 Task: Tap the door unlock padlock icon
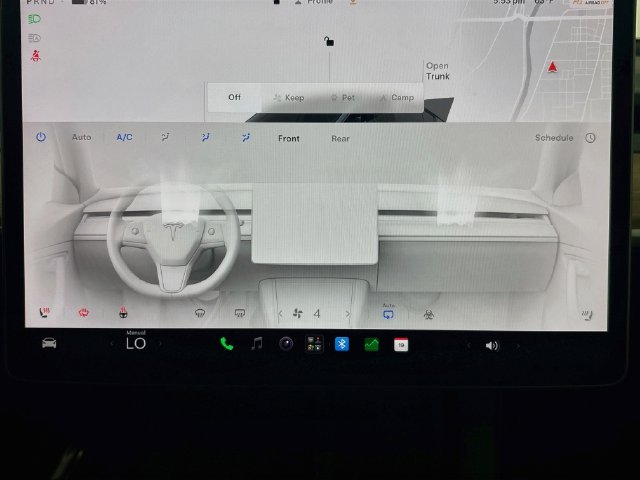(x=329, y=41)
